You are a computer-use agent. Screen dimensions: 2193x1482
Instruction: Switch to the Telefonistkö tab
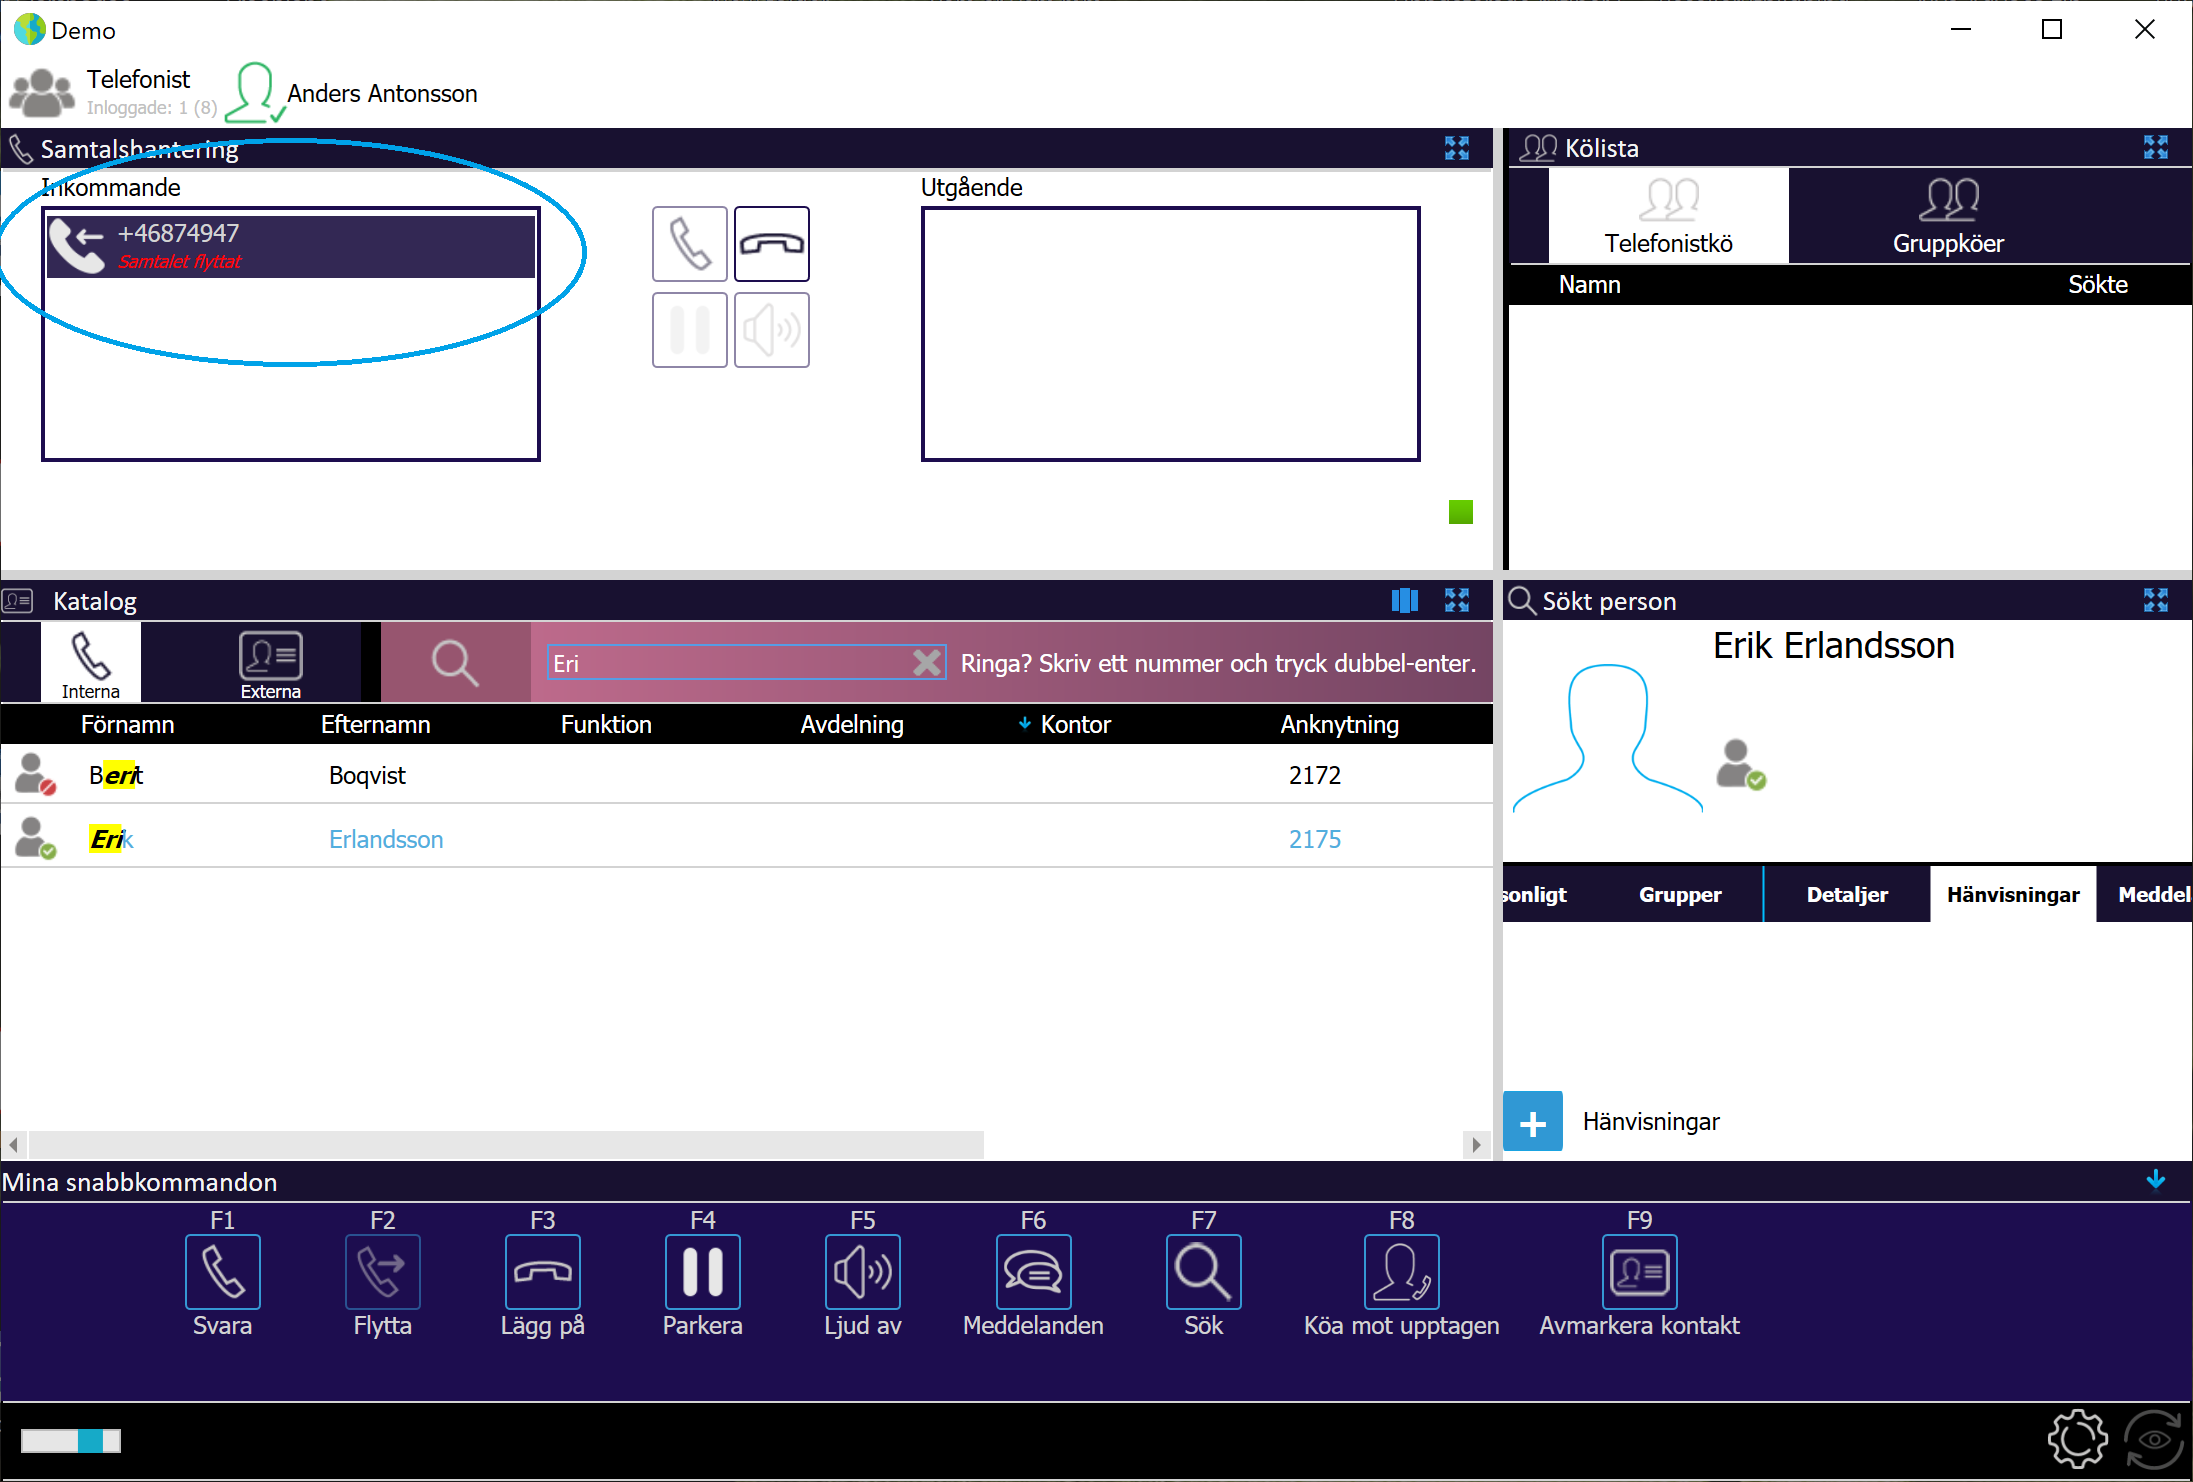pos(1668,216)
